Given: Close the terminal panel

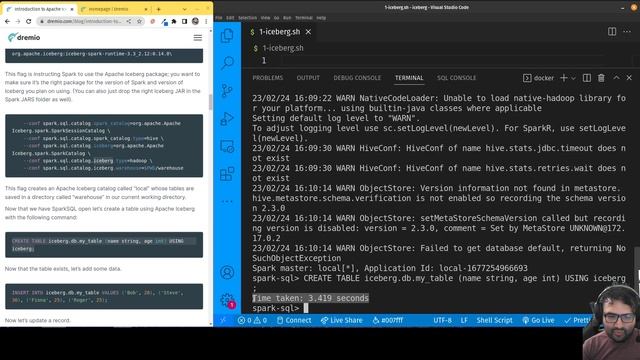Looking at the screenshot, I should click(x=629, y=78).
